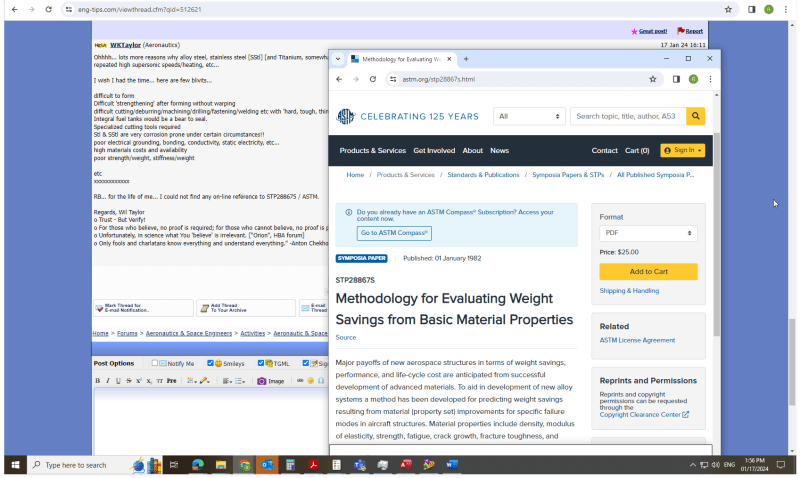Insert a smiley emoticon from editor toolbar
This screenshot has width=800, height=478.
pos(310,381)
